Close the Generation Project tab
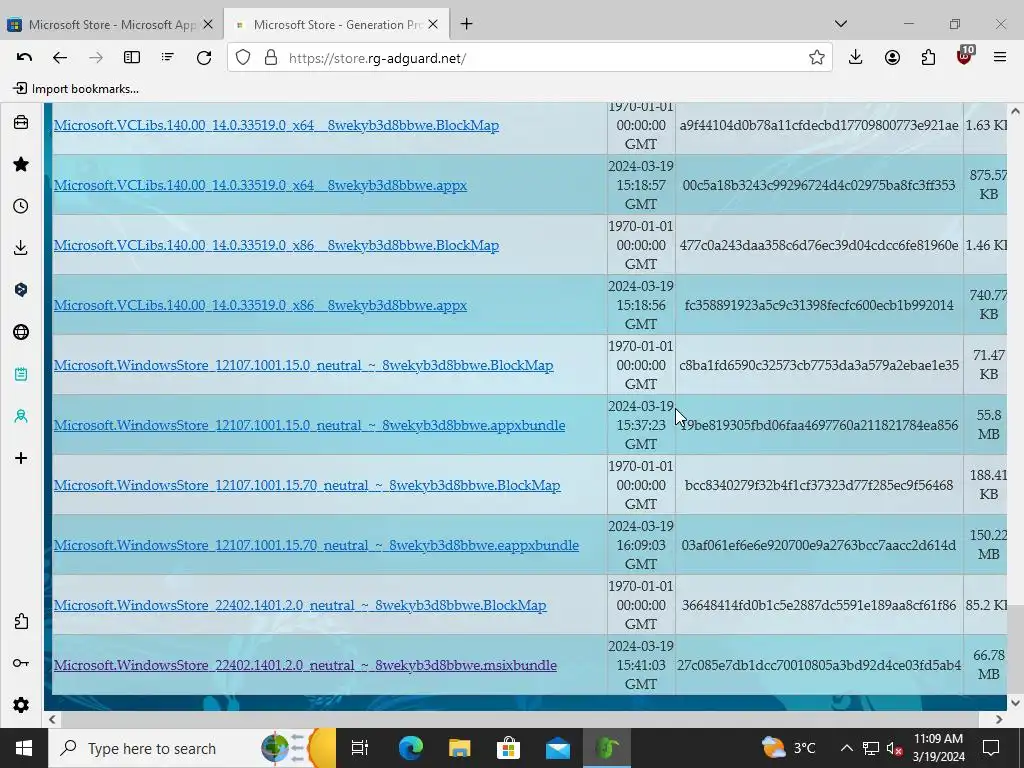This screenshot has height=768, width=1024. (433, 24)
